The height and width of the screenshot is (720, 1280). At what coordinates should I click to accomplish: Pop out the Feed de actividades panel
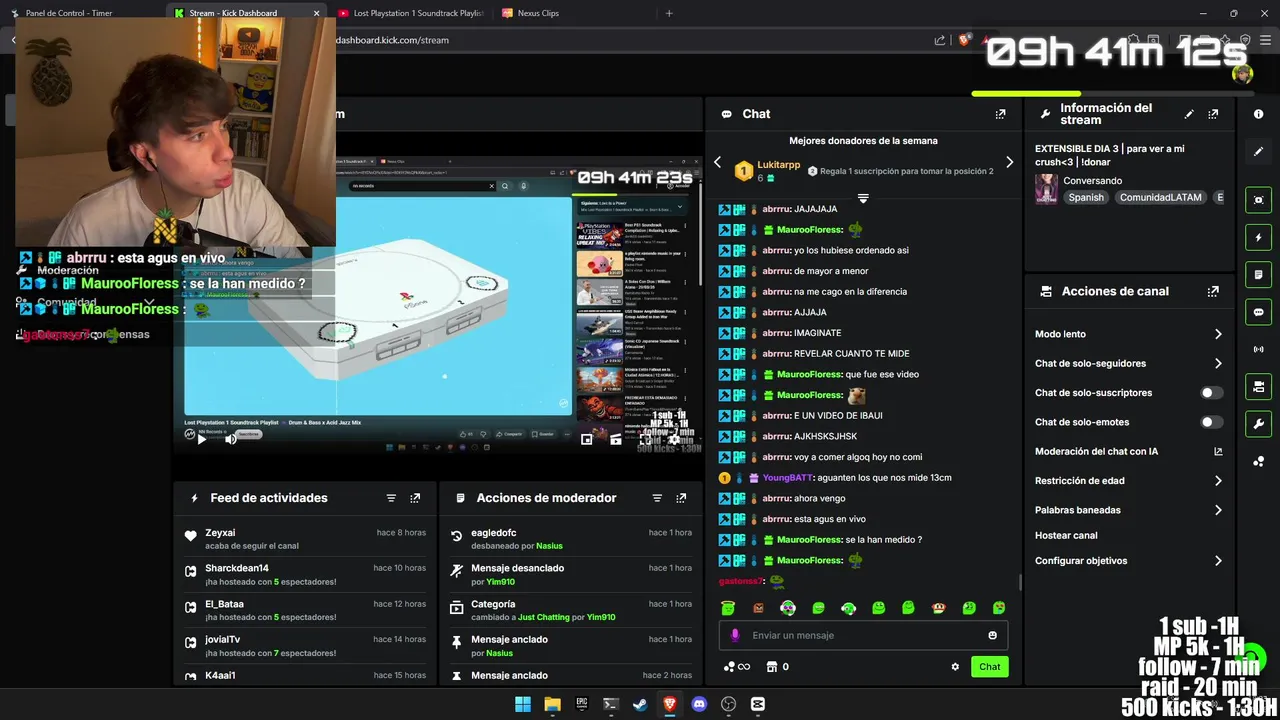coord(415,498)
